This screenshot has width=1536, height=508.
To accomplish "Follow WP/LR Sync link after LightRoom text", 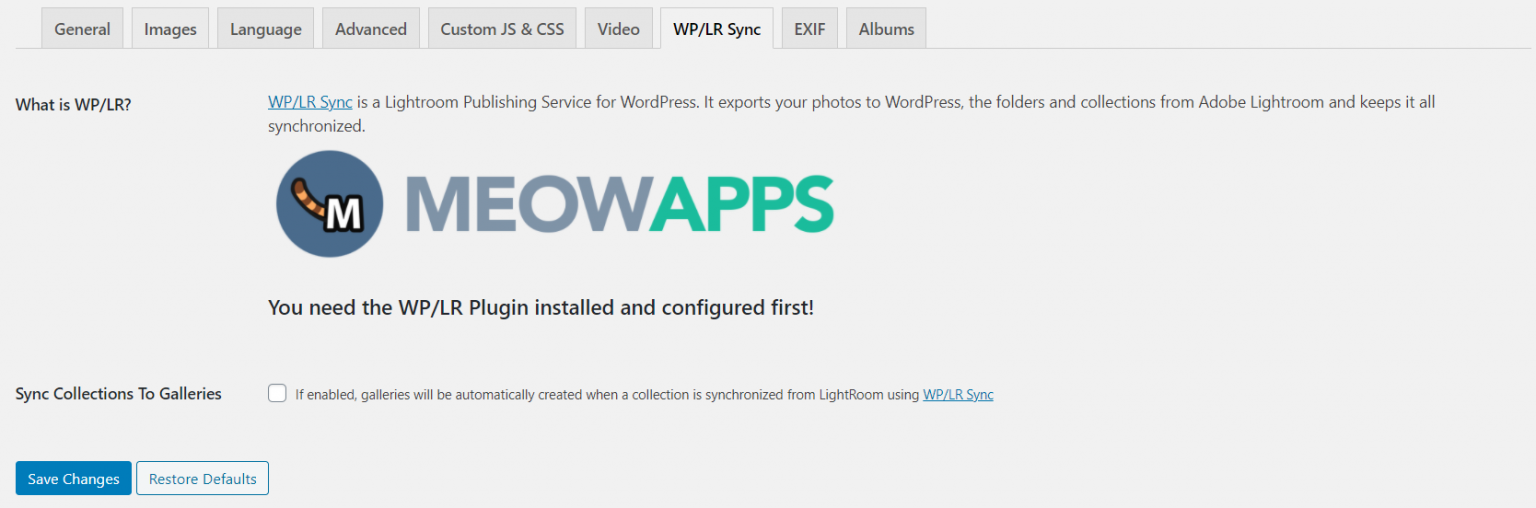I will click(958, 395).
